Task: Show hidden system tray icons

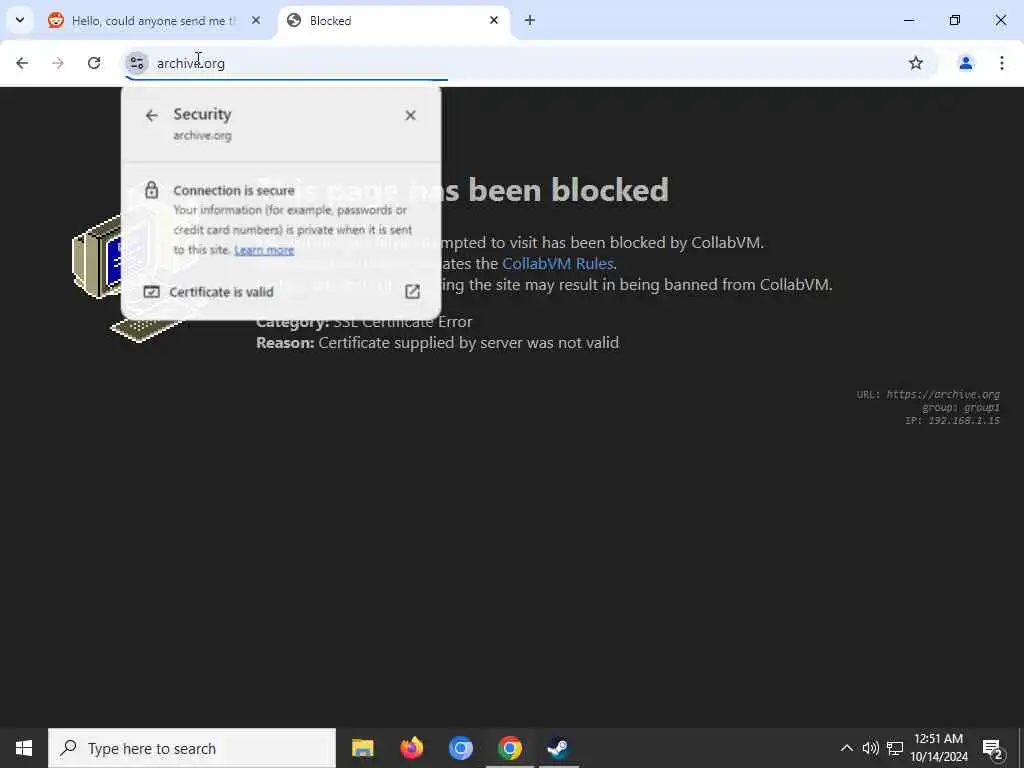Action: point(846,748)
